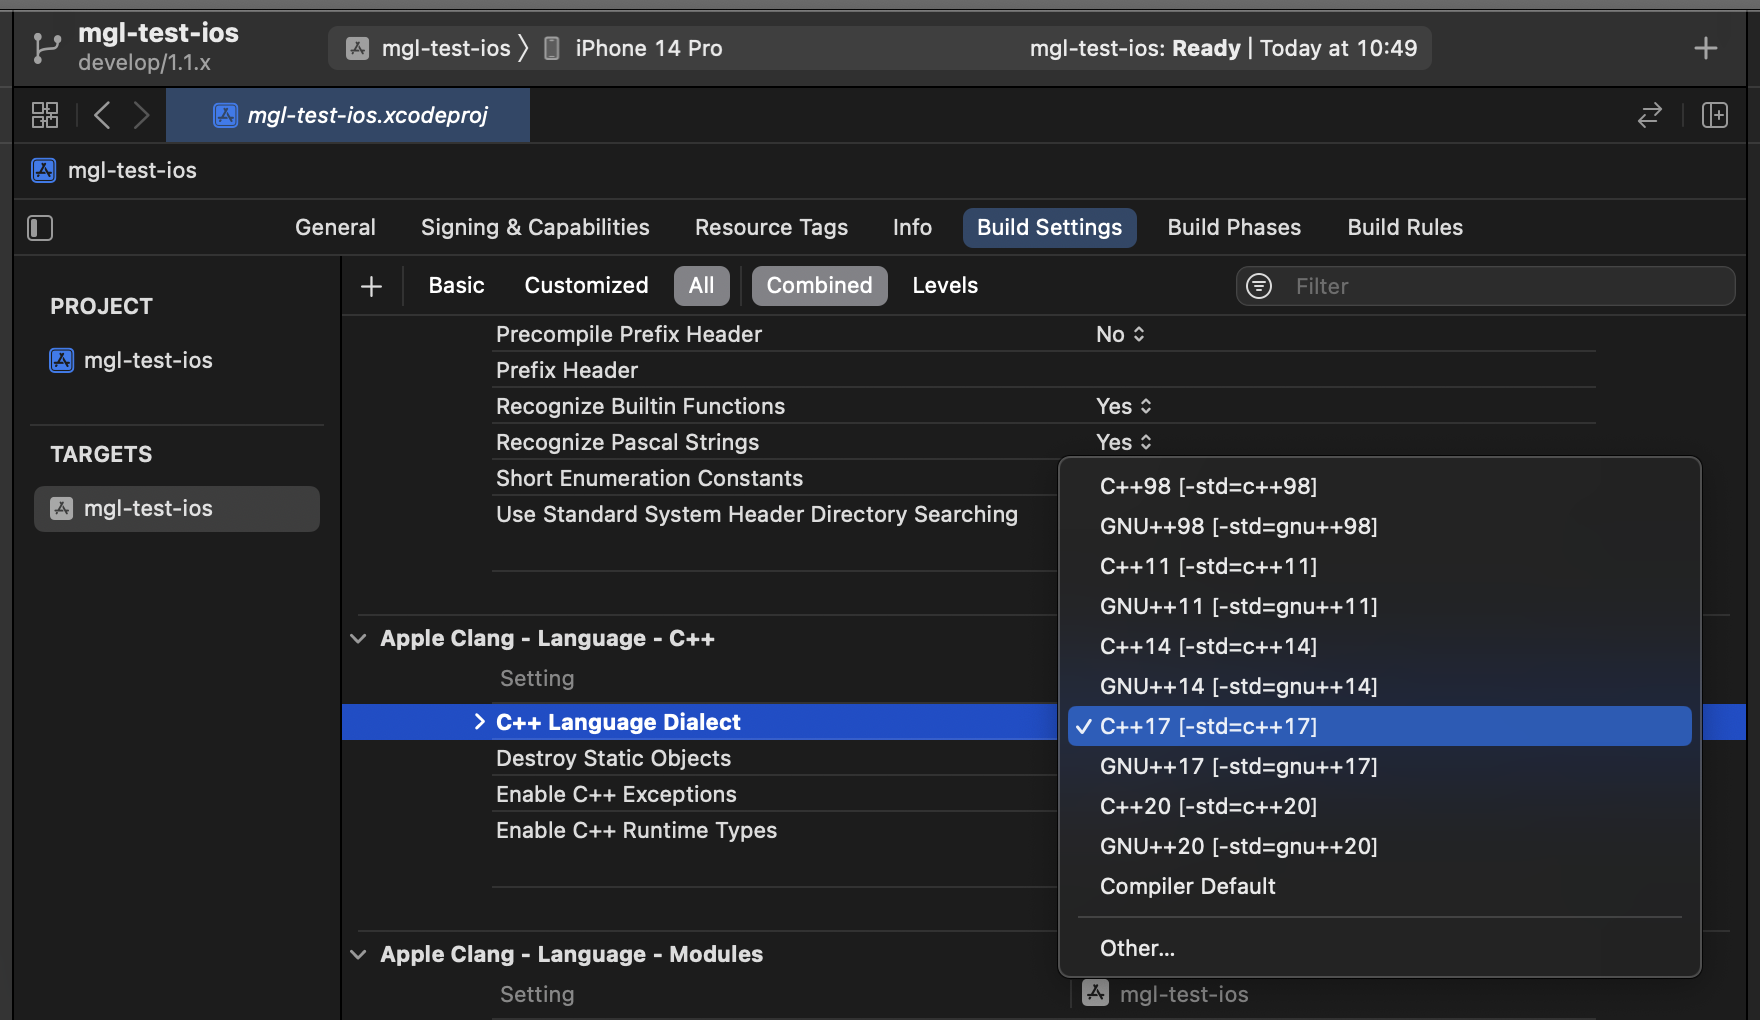
Task: Choose GNU++14 [-std=gnu++14] dialect
Action: (x=1380, y=686)
